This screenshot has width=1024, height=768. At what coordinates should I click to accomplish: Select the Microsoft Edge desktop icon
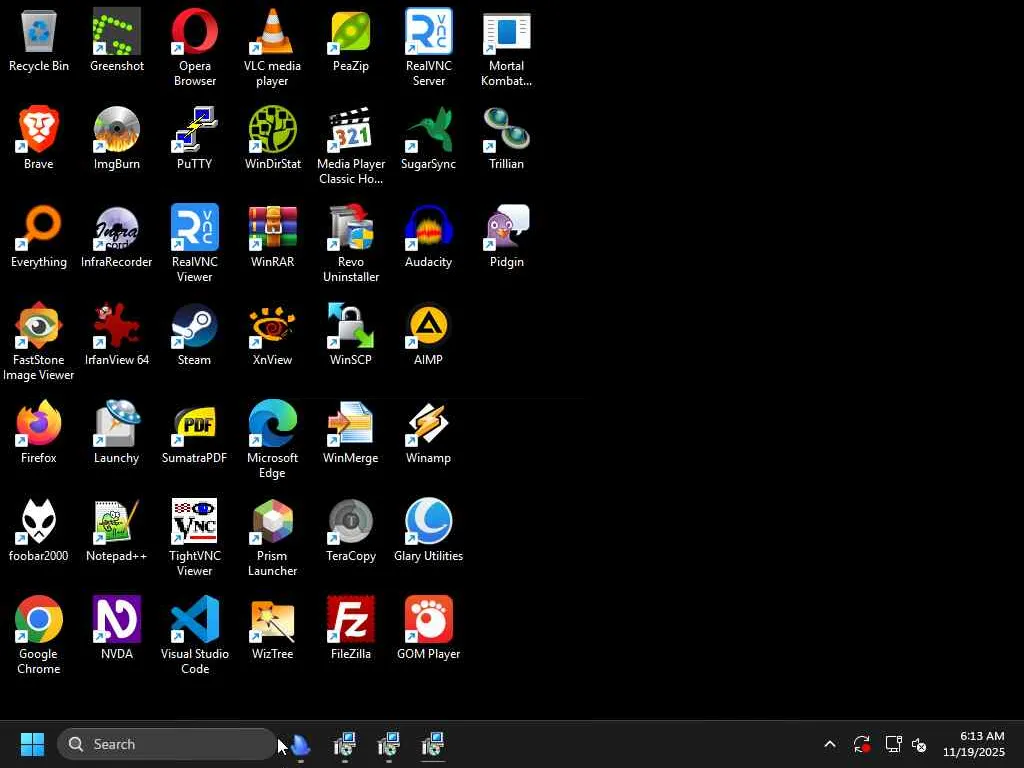tap(272, 440)
